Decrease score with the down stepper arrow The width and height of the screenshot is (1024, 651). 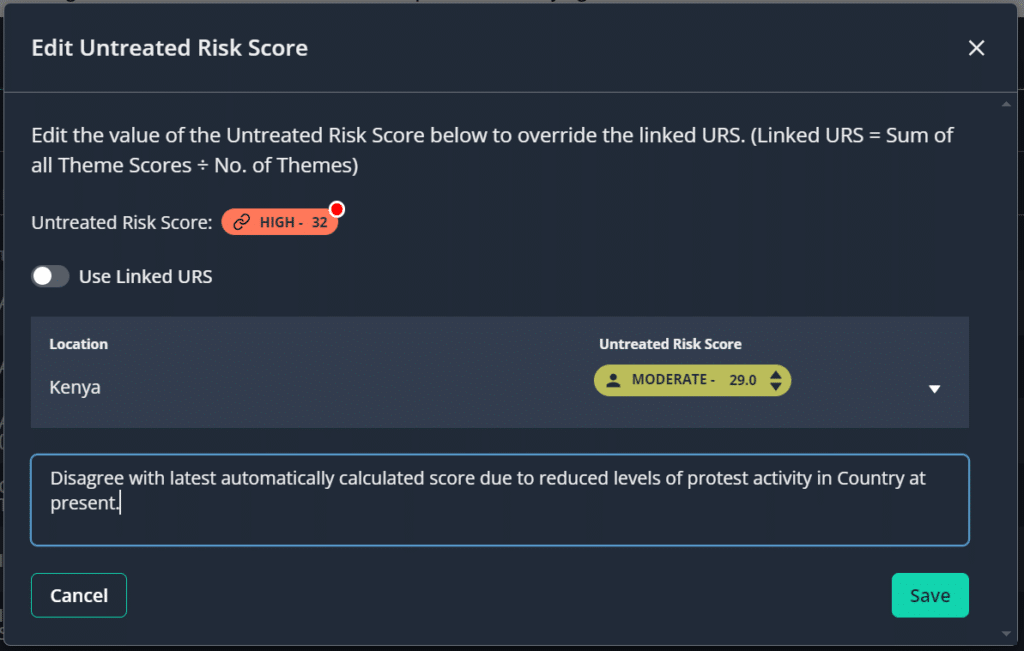(774, 387)
